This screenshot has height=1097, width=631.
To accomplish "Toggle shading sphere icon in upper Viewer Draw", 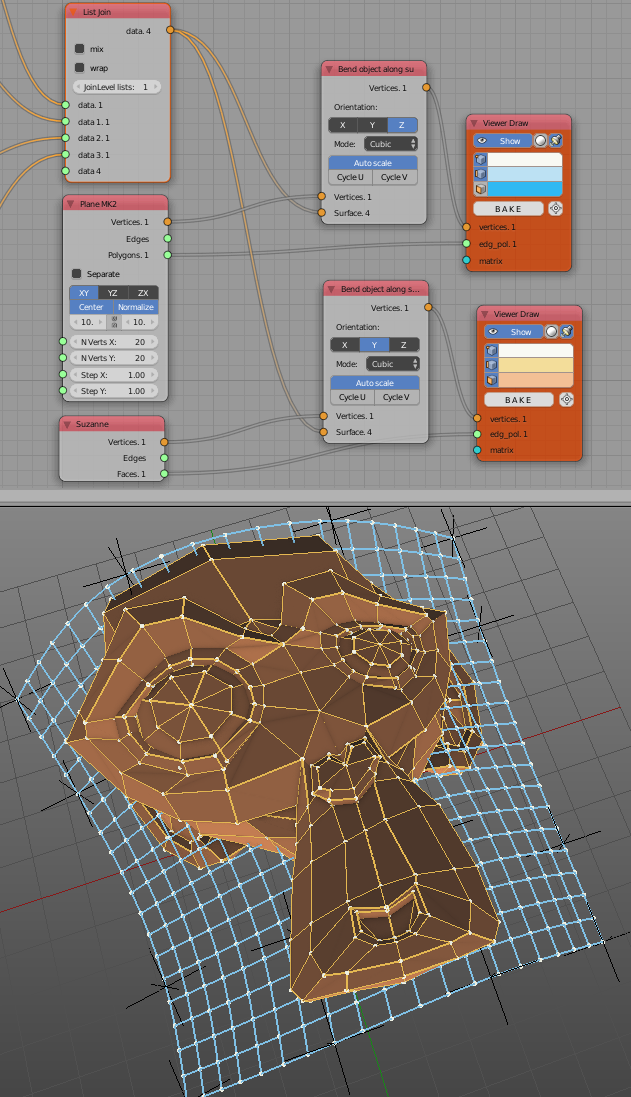I will (x=540, y=141).
